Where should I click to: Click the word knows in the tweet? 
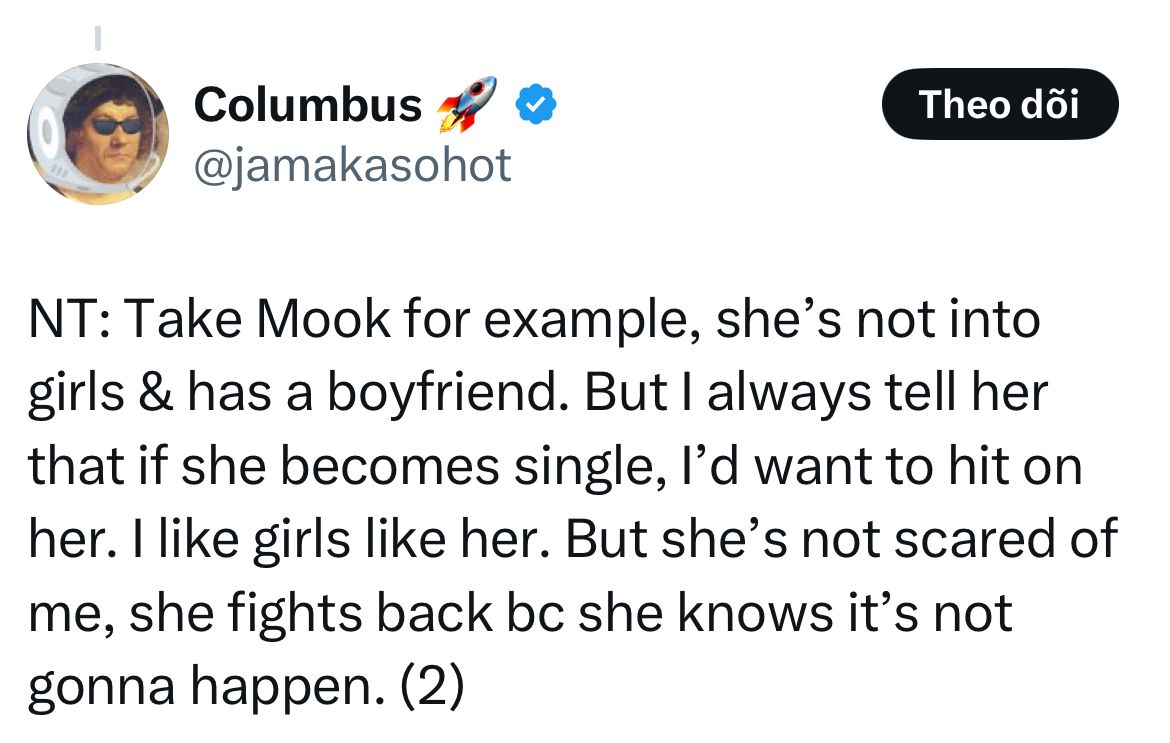pos(755,613)
